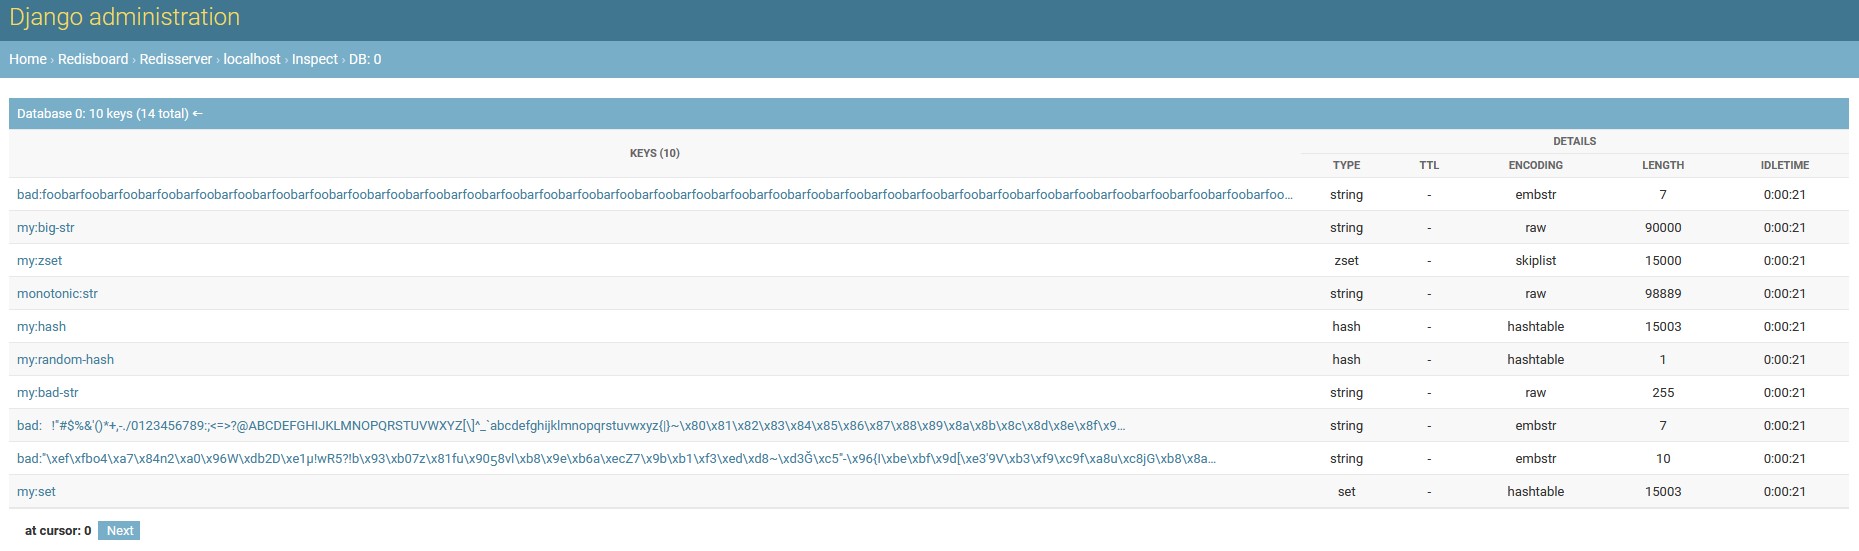Screen dimensions: 1859x551
Task: Click the back arrow beside Database 0 heading
Action: (197, 113)
